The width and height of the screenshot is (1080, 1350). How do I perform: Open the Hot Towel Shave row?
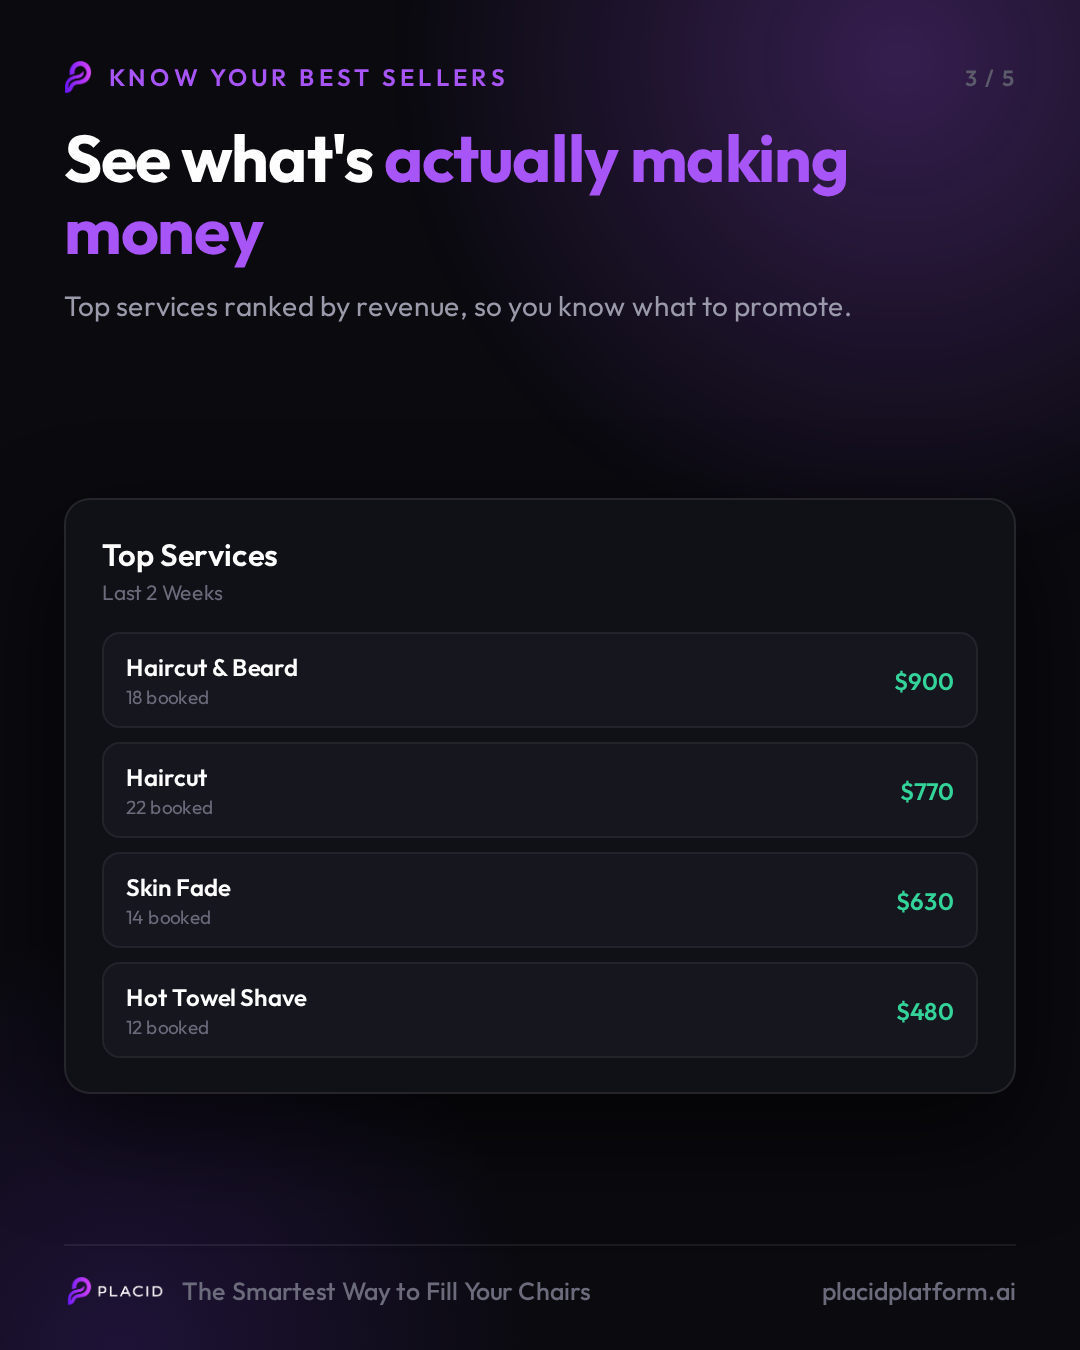click(540, 1010)
